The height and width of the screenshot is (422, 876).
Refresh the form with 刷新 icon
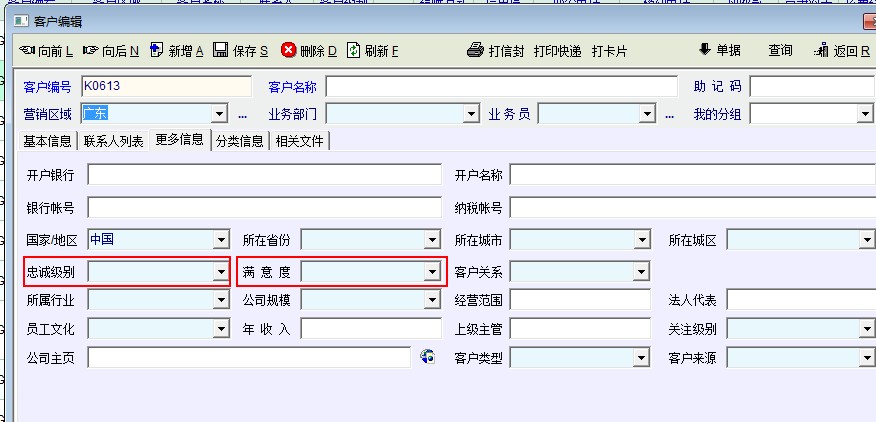click(x=355, y=50)
